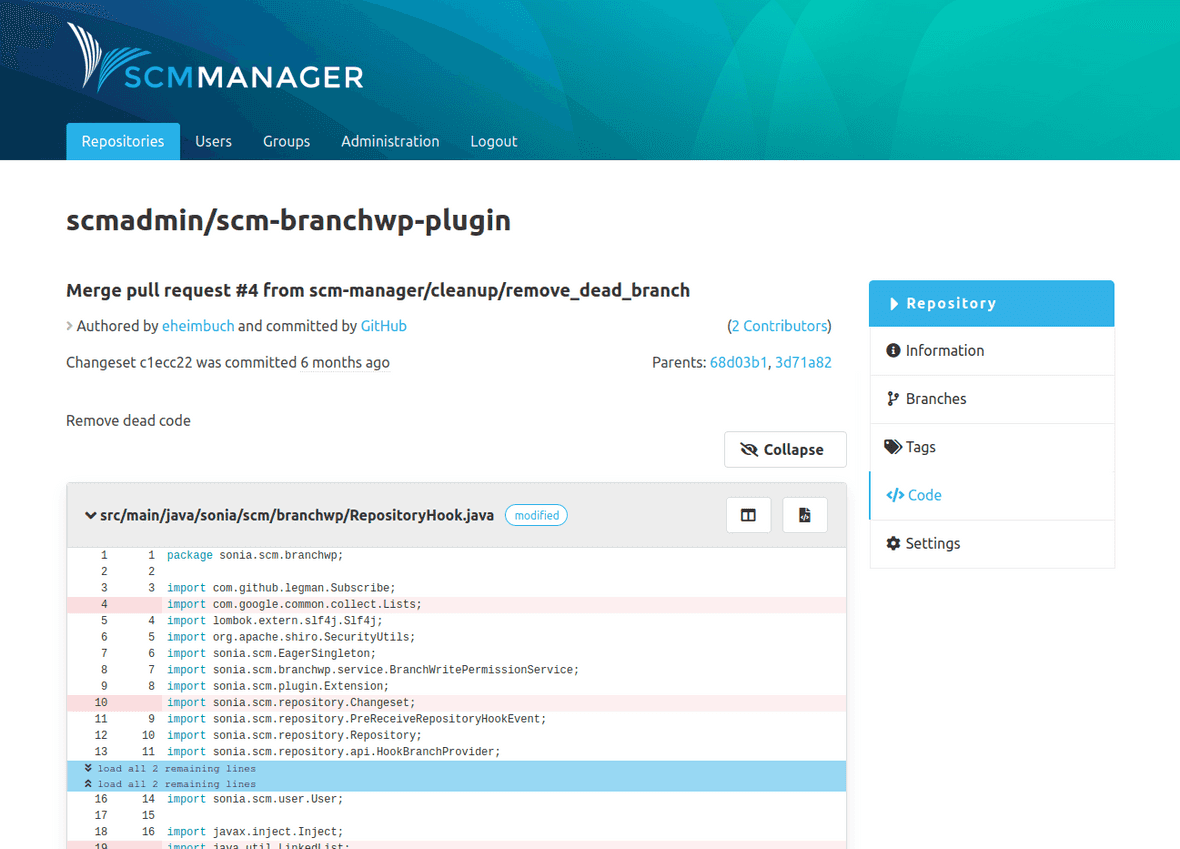Collapse the RepositoryHook.java diff via its chevron

click(90, 515)
